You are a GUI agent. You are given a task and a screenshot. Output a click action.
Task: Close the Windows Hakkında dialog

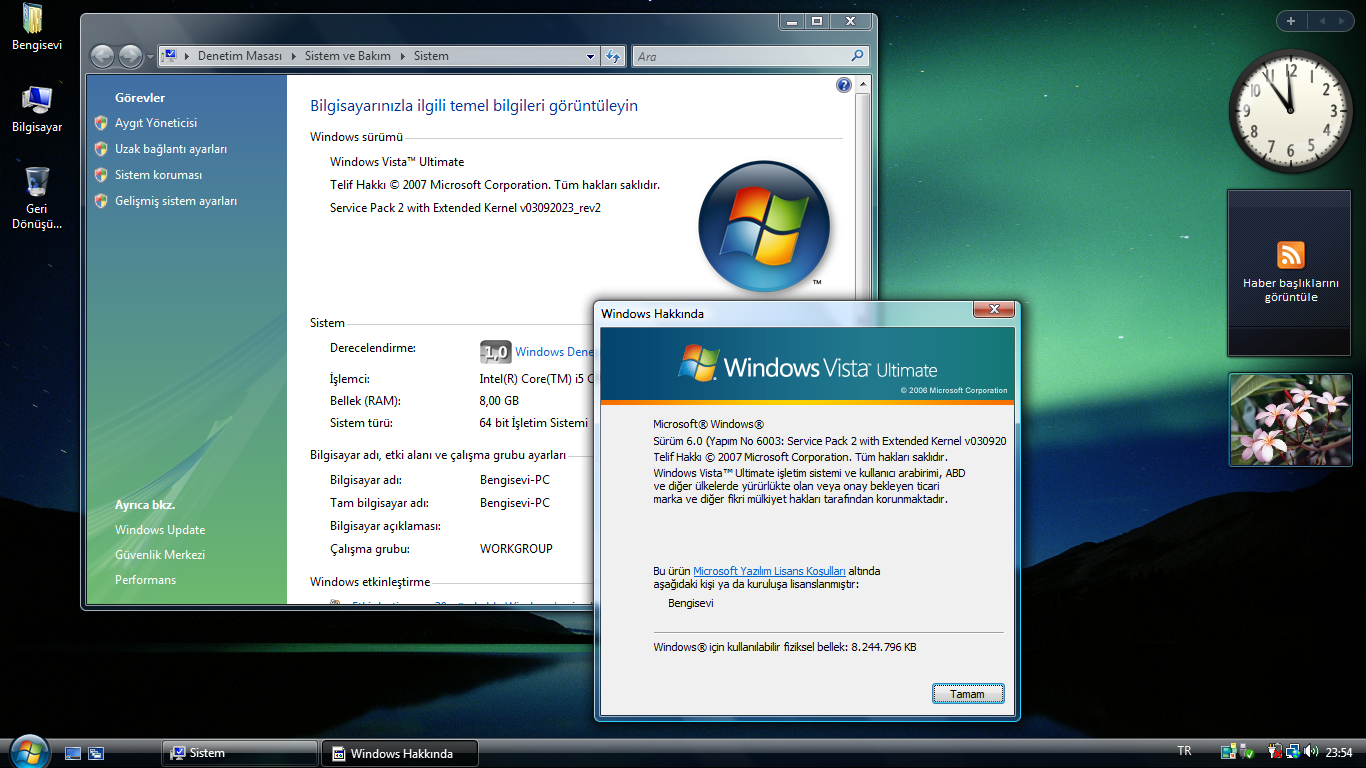[x=994, y=310]
